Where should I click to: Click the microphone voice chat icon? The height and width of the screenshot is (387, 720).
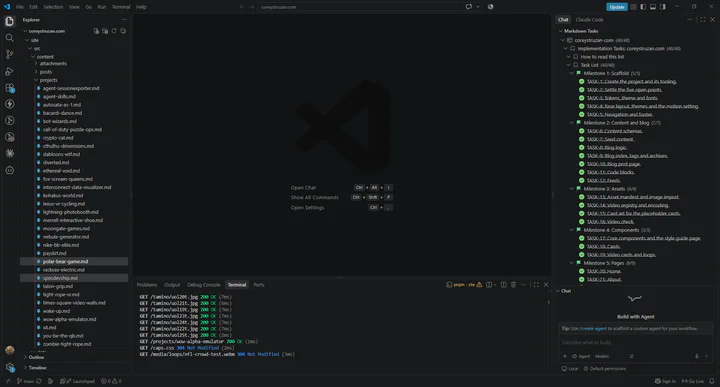tap(697, 356)
